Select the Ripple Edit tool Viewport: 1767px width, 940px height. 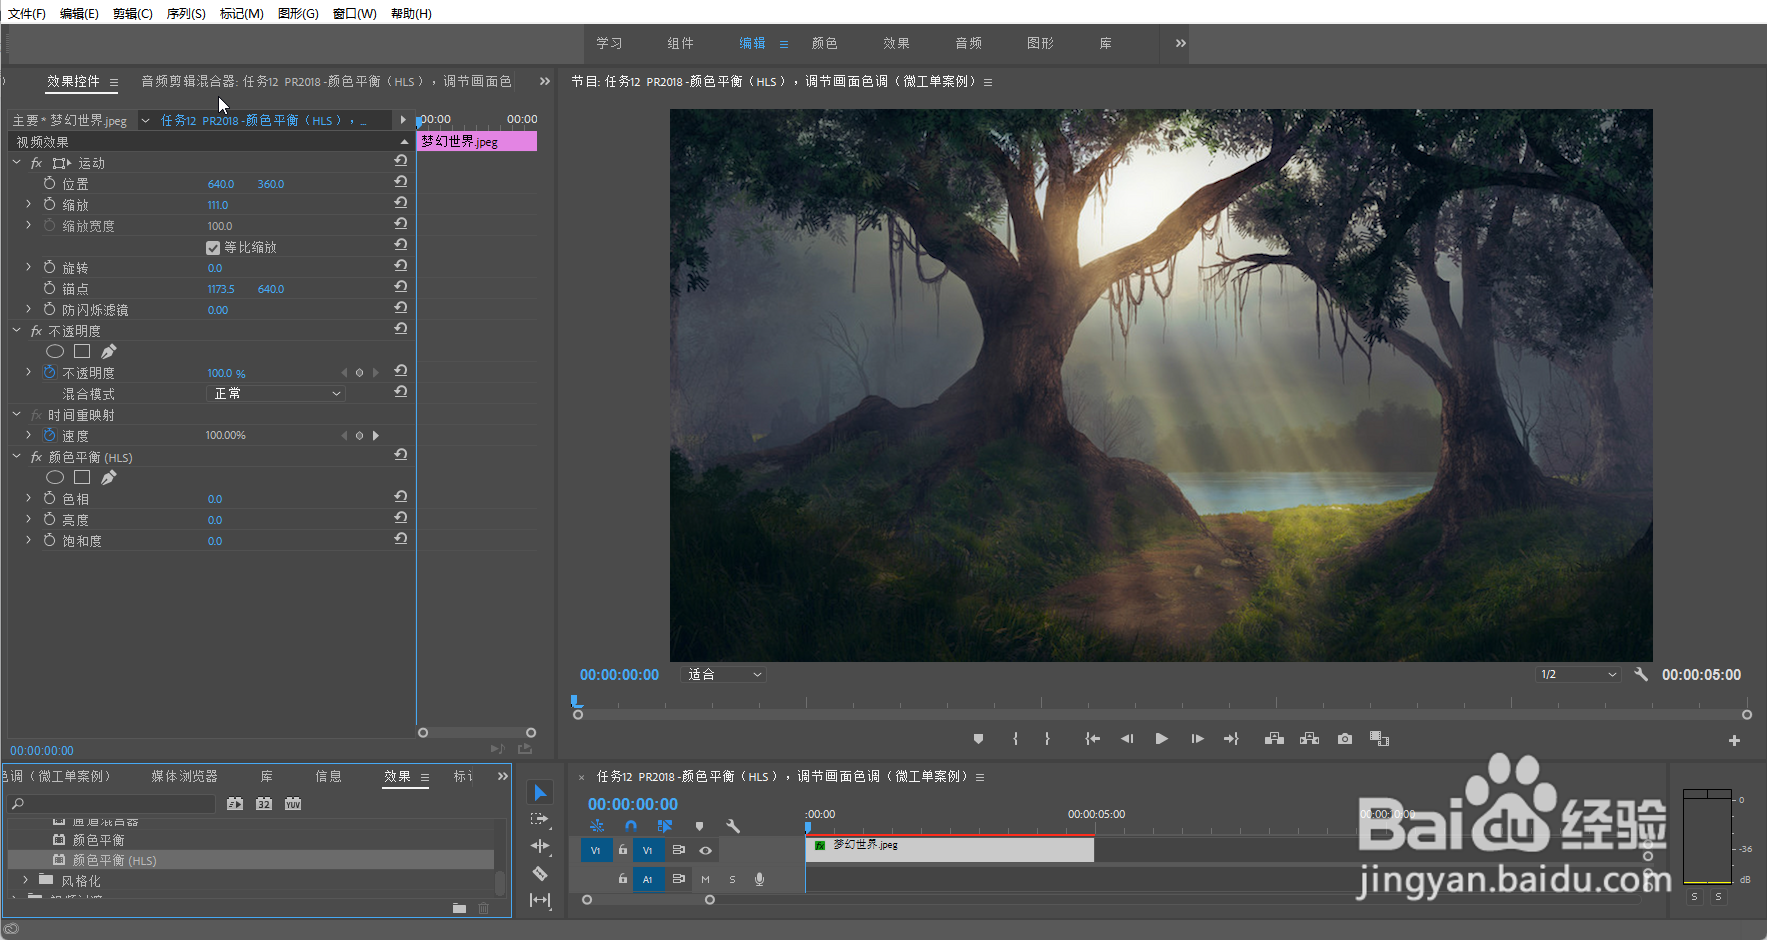(x=540, y=846)
